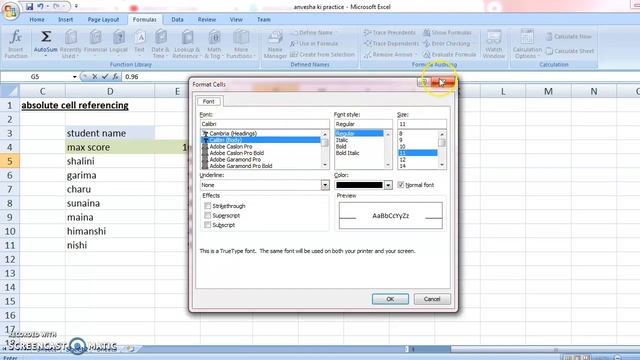640x360 pixels.
Task: Open More Functions menu
Action: (241, 44)
